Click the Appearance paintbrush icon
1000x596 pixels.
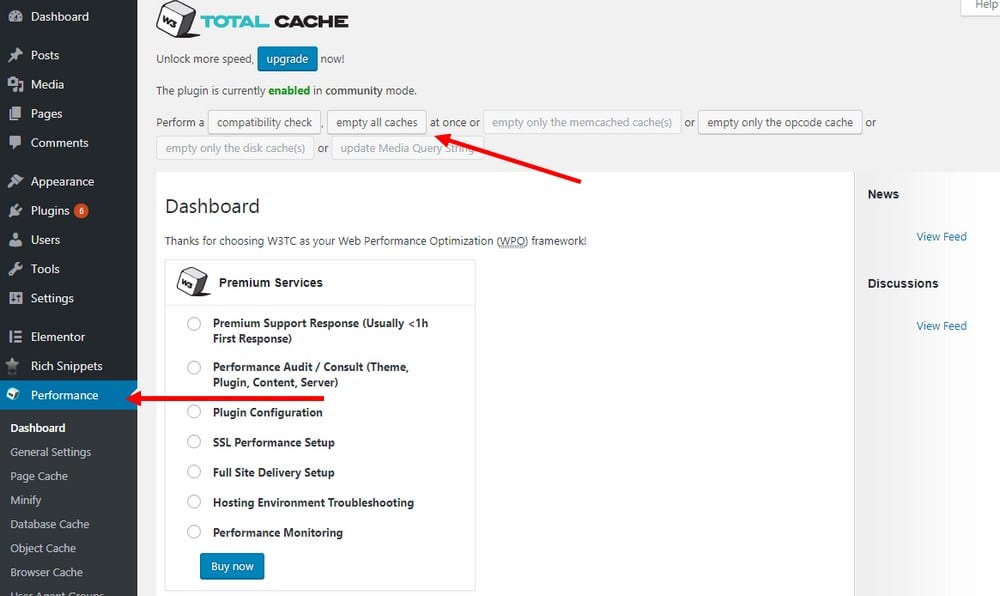pyautogui.click(x=15, y=182)
